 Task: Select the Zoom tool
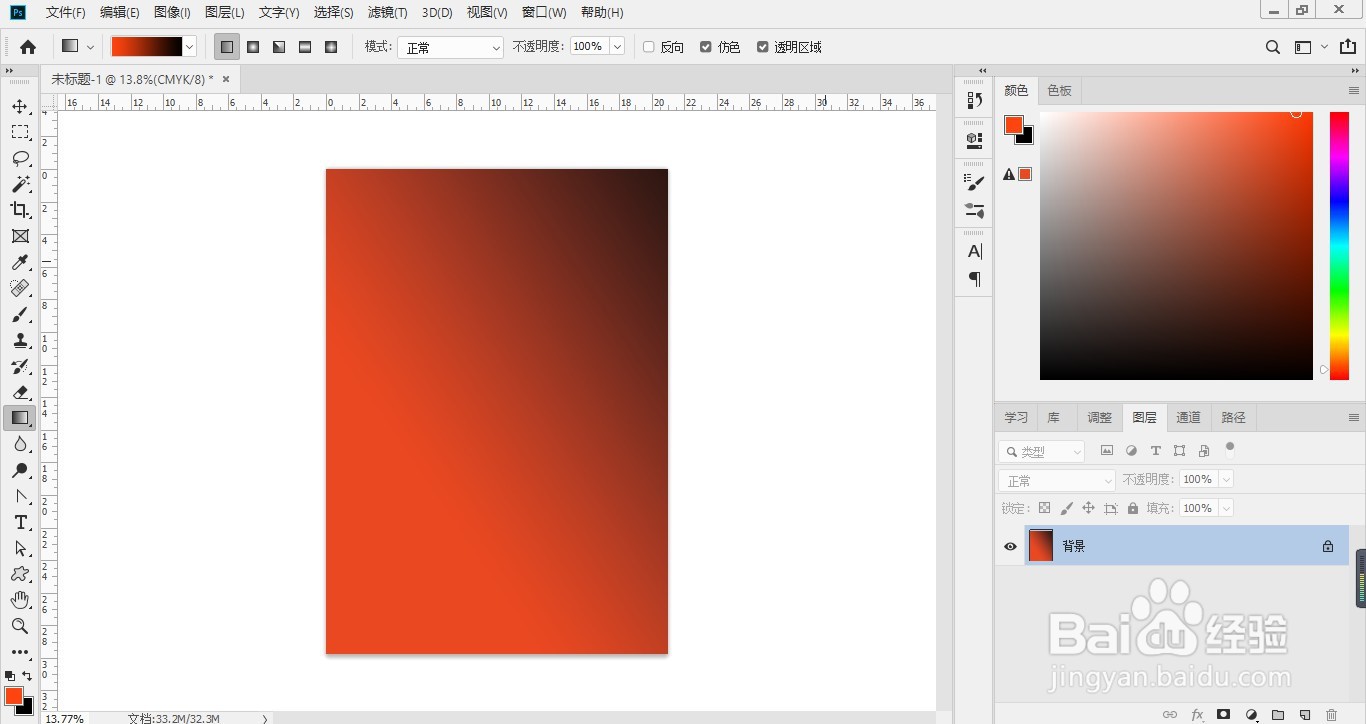point(20,626)
